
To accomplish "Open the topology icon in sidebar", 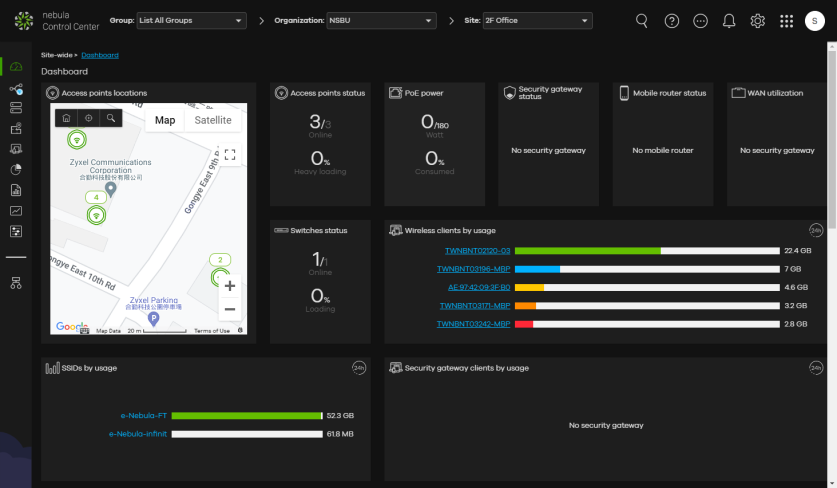I will [x=16, y=283].
